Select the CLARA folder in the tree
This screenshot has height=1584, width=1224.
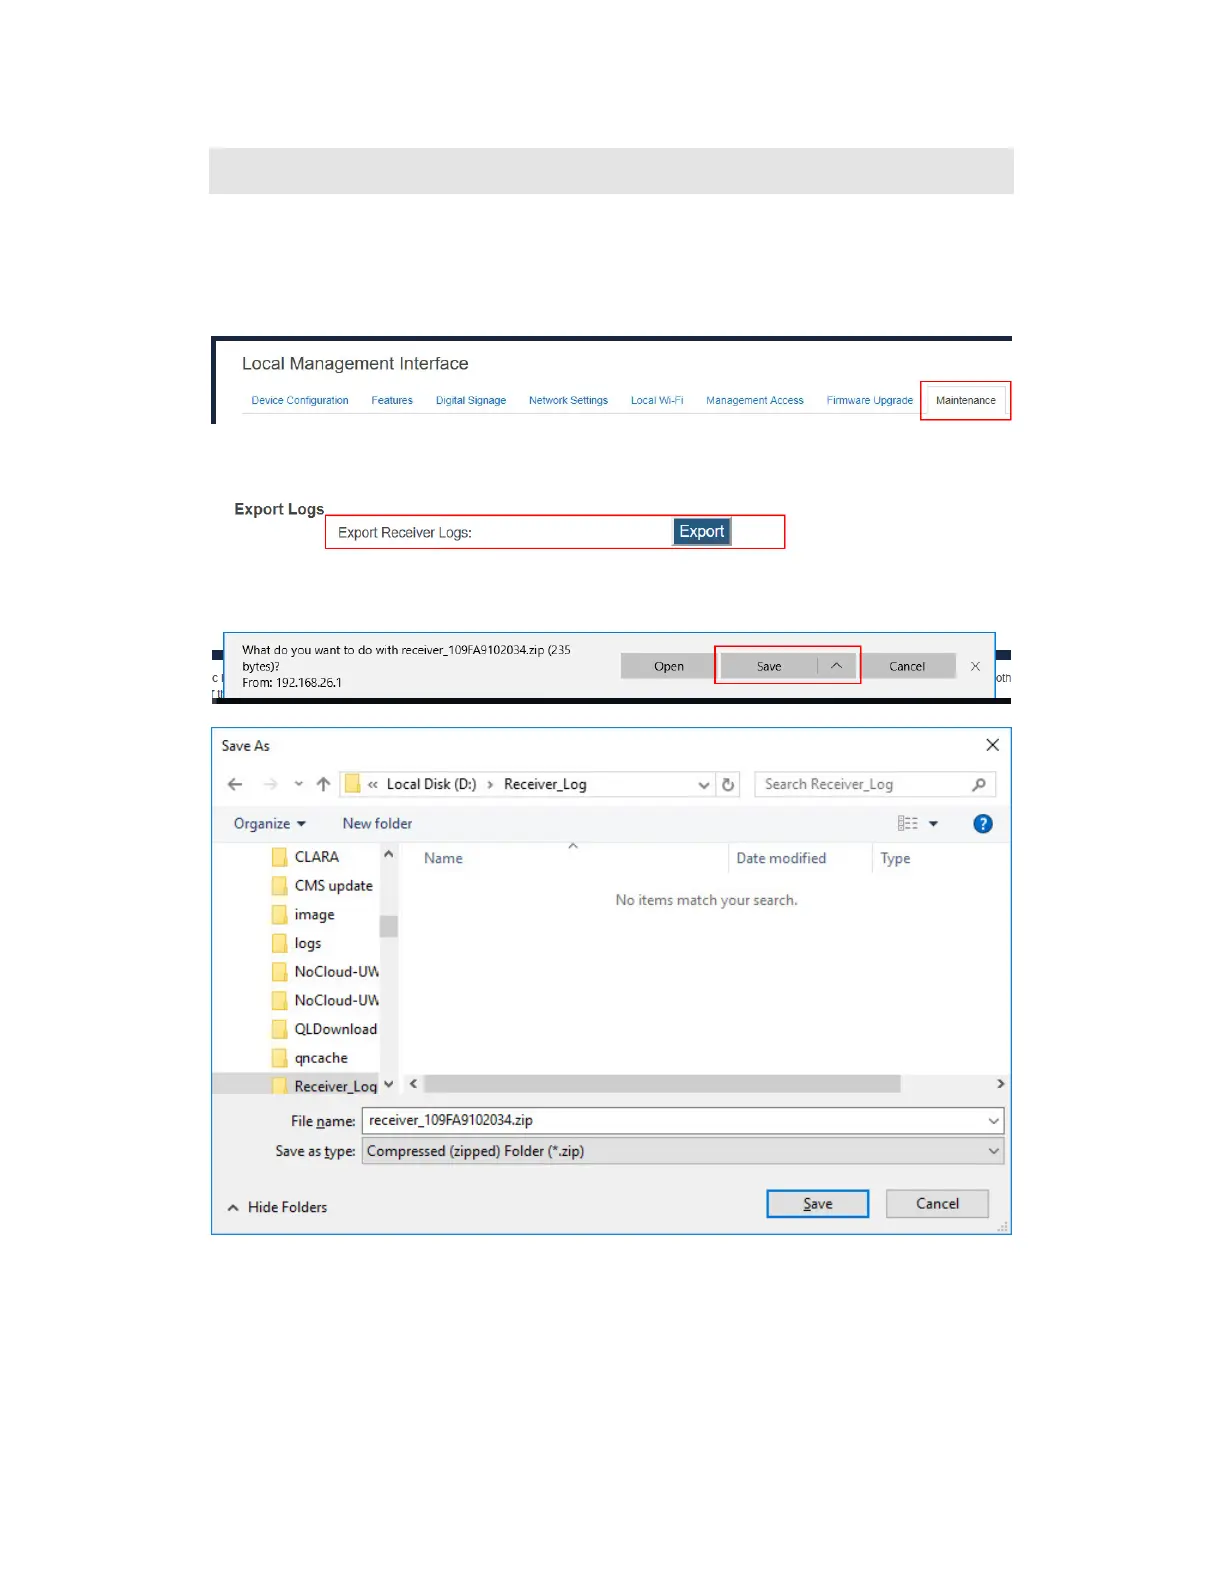pyautogui.click(x=316, y=857)
